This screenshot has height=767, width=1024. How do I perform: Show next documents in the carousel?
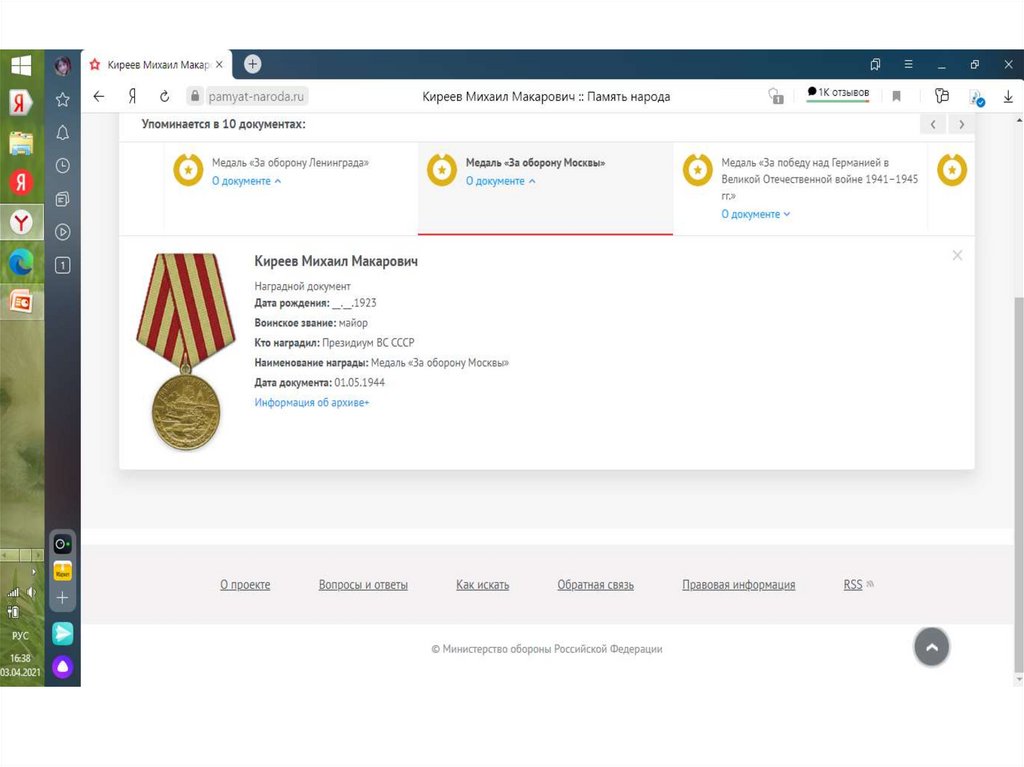tap(961, 124)
